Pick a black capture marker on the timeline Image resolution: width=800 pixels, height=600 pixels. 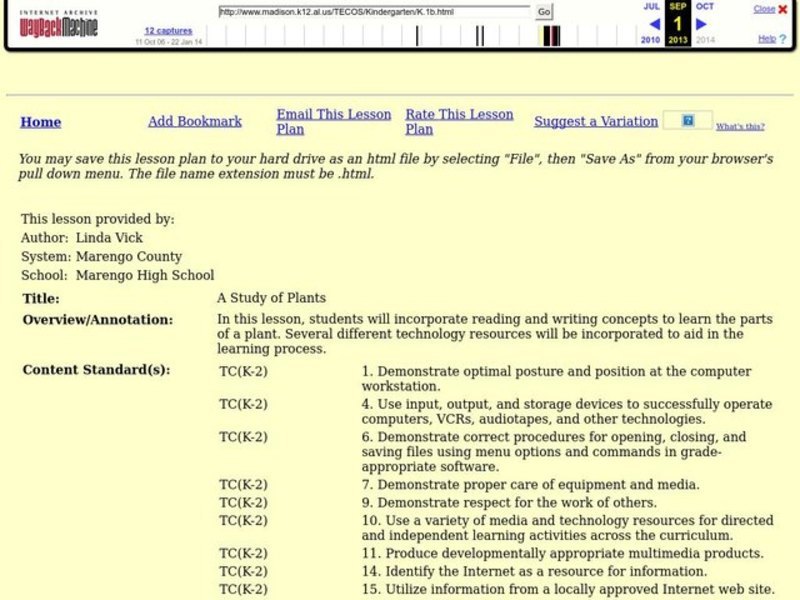coord(416,33)
